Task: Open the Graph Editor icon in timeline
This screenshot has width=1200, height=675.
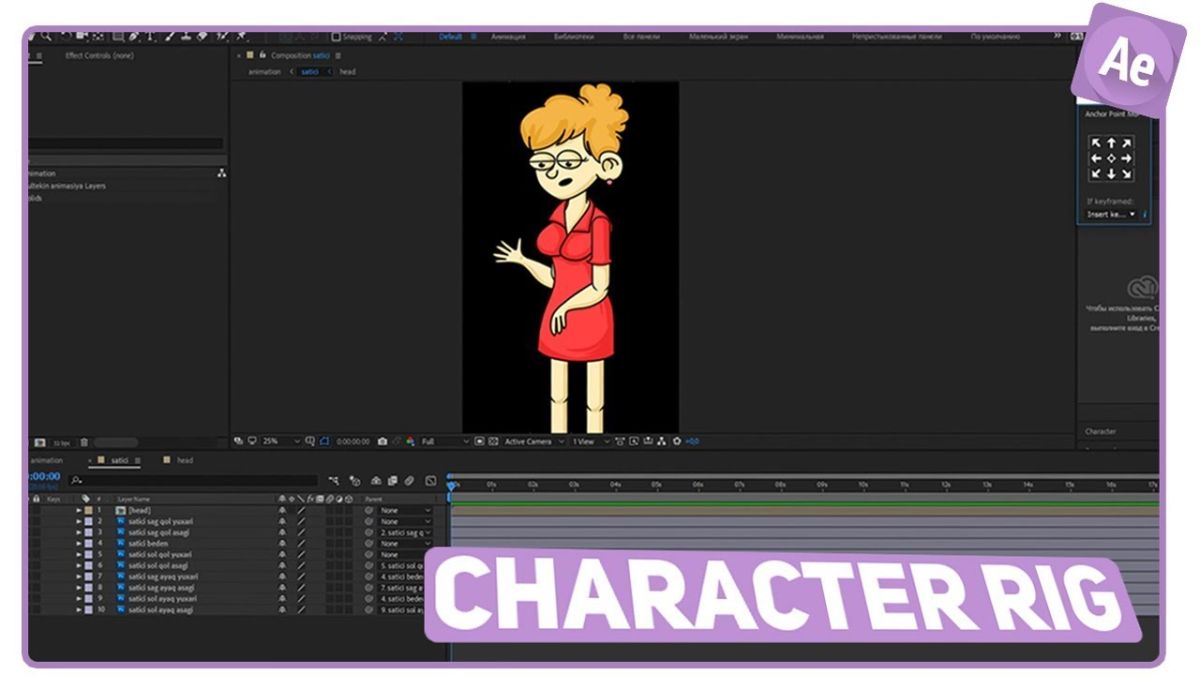Action: pyautogui.click(x=431, y=481)
